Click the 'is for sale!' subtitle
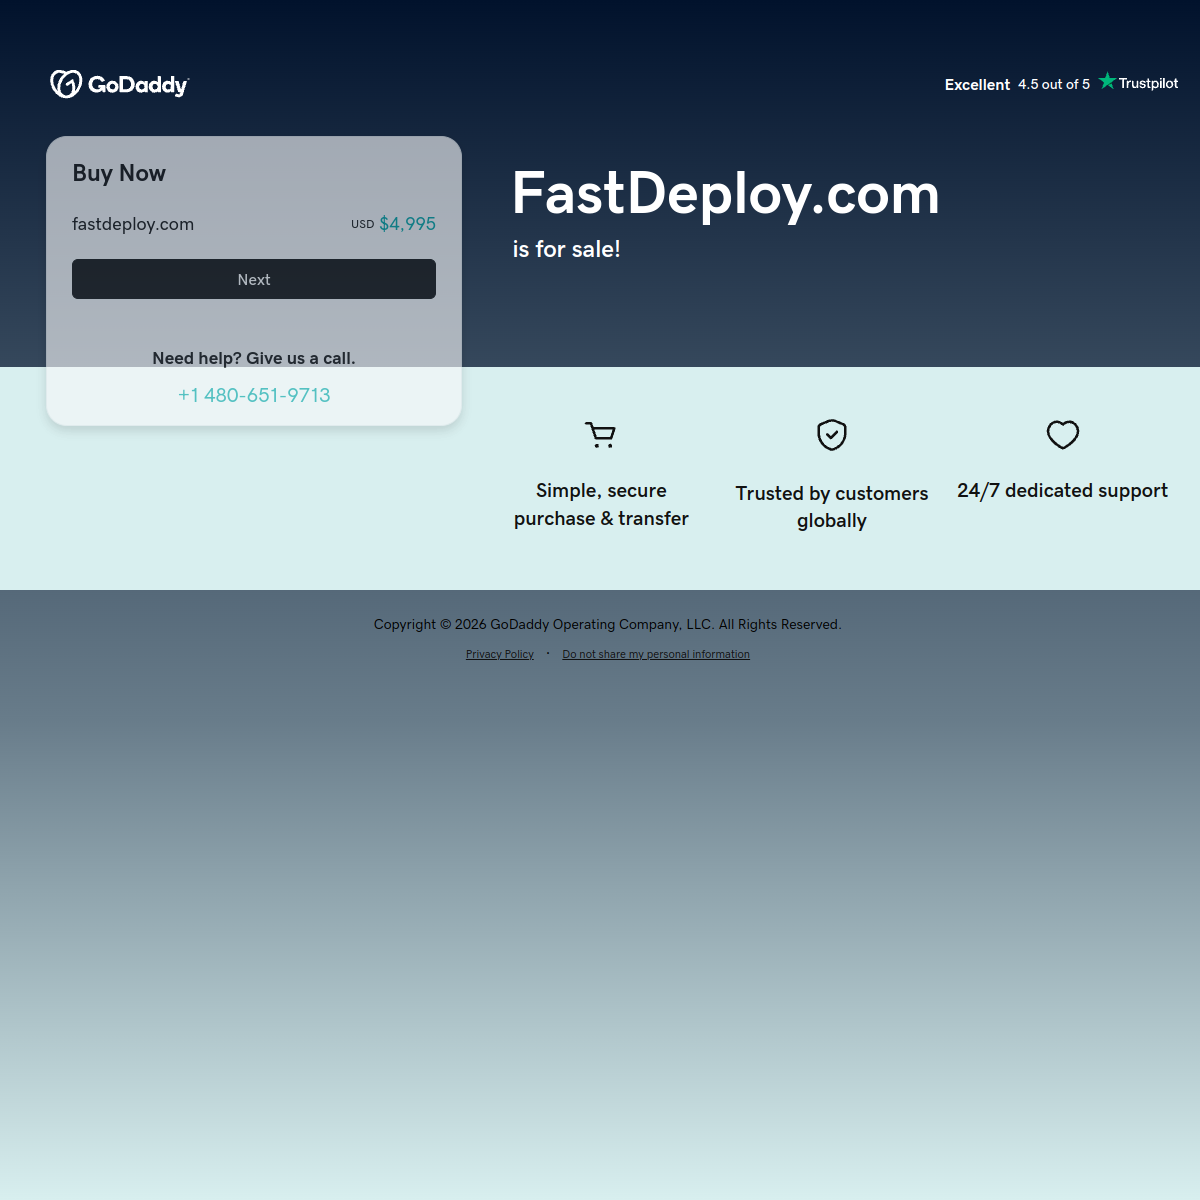 tap(567, 249)
